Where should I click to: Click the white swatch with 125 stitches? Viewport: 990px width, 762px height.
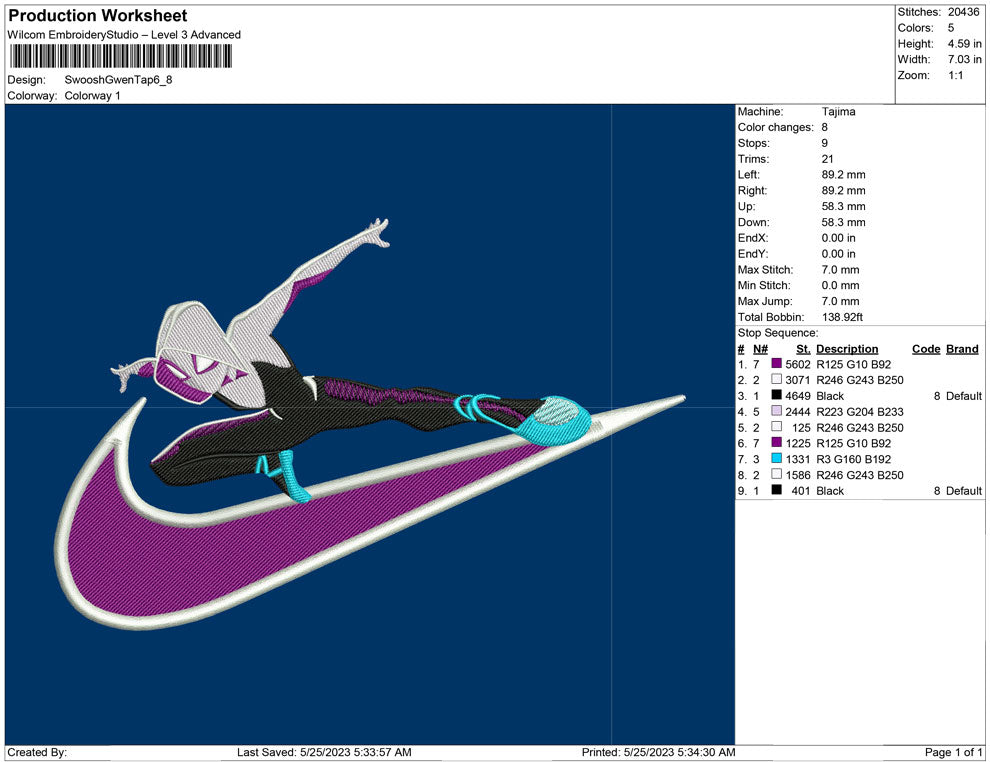pos(777,427)
